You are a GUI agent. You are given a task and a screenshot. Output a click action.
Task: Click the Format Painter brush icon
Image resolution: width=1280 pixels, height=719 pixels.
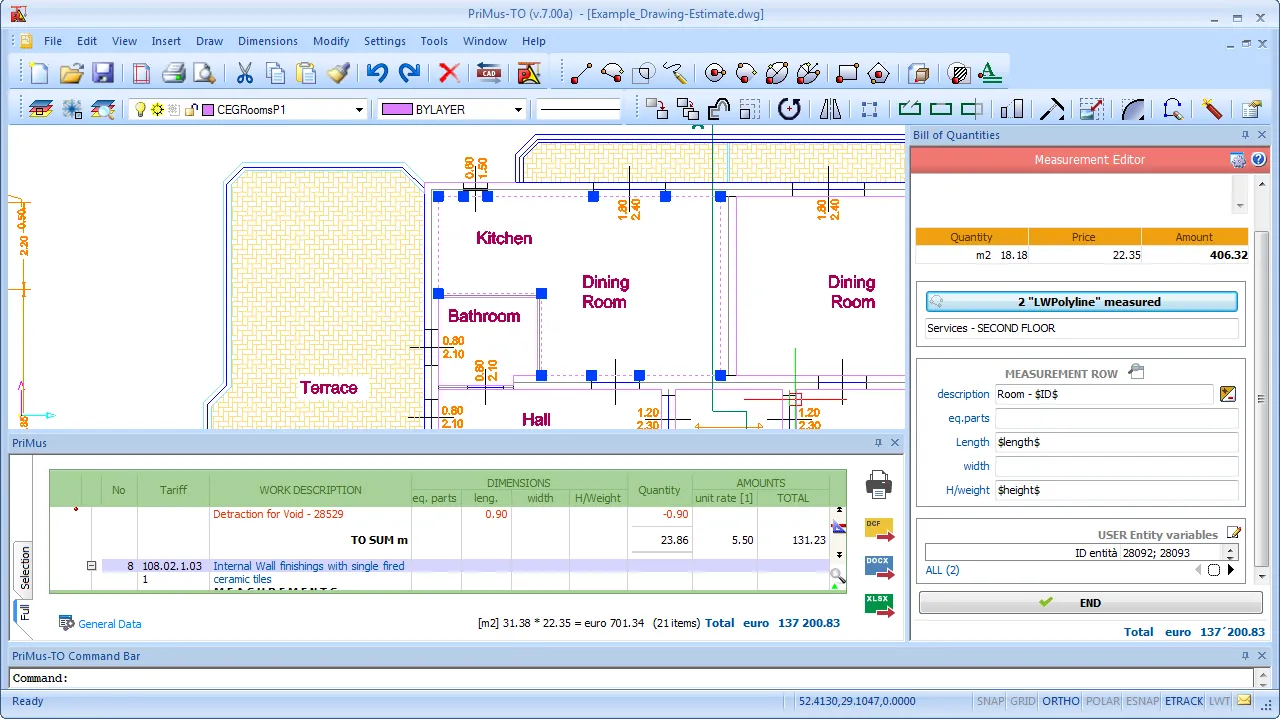coord(338,73)
